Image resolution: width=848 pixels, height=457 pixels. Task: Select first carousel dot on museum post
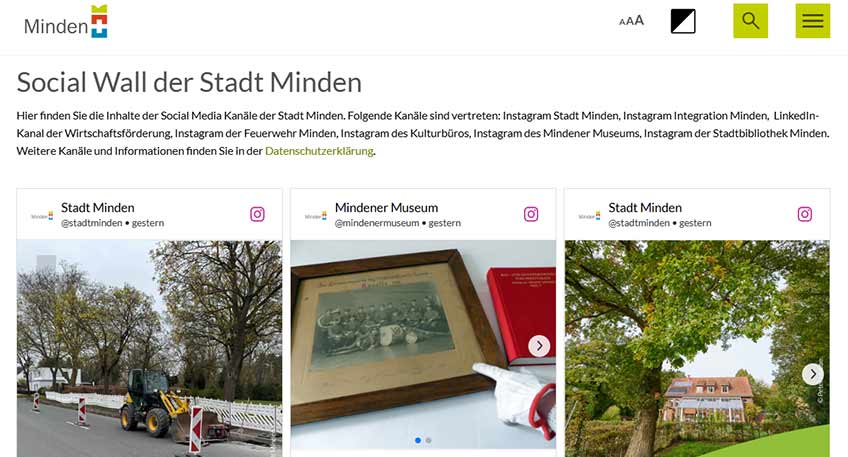coord(418,440)
